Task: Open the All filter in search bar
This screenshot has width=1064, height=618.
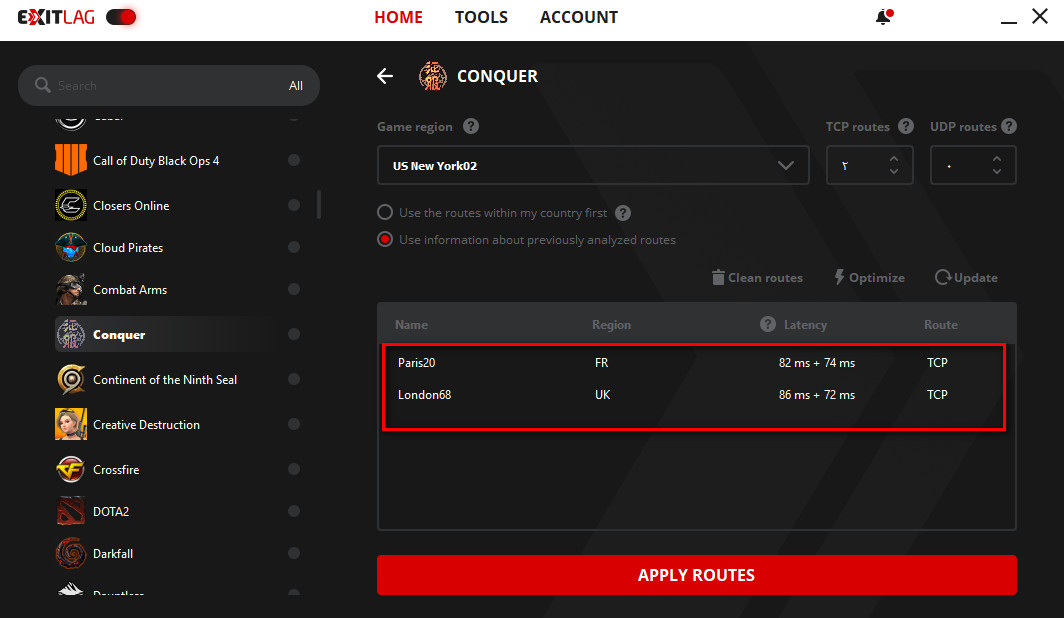Action: coord(296,85)
